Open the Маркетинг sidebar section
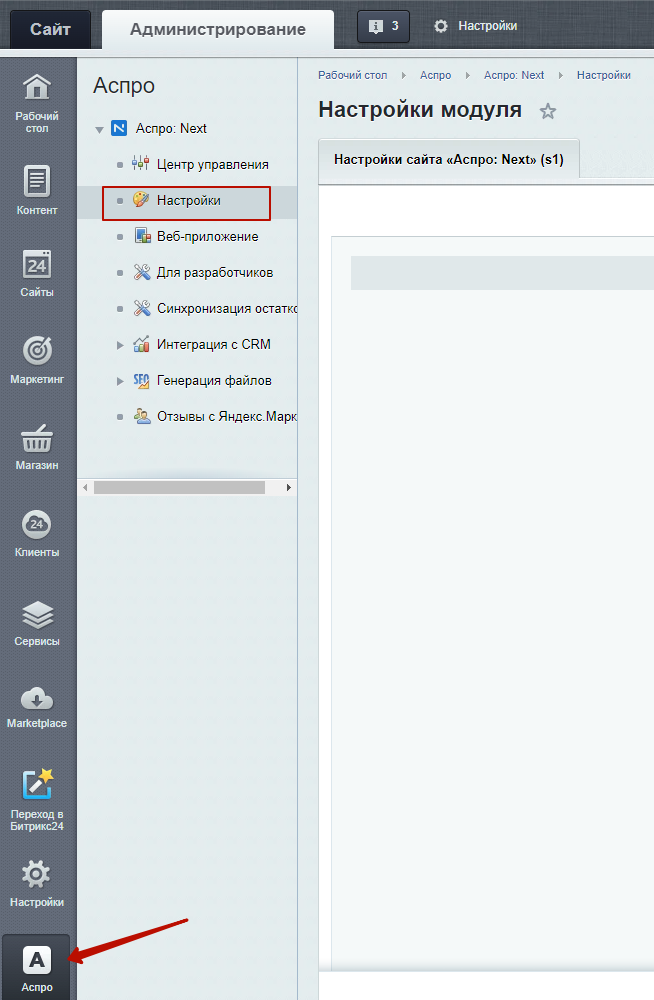Image resolution: width=654 pixels, height=1000 pixels. coord(37,359)
